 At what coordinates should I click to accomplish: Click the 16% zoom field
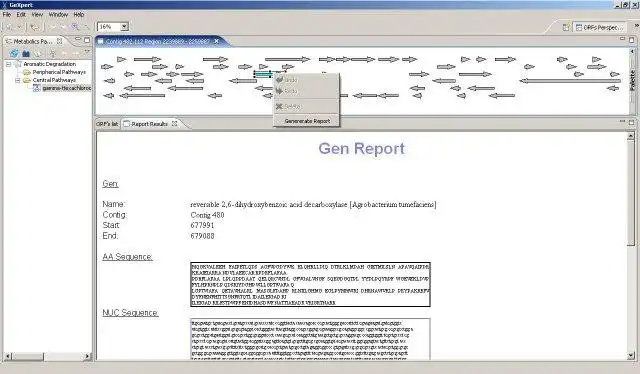pyautogui.click(x=109, y=27)
